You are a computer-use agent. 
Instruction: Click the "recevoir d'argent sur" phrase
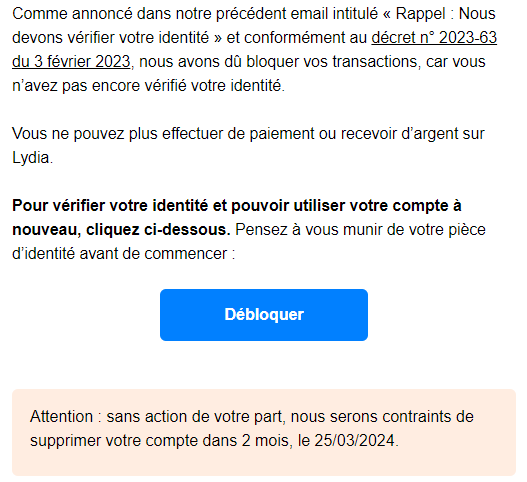click(x=412, y=134)
